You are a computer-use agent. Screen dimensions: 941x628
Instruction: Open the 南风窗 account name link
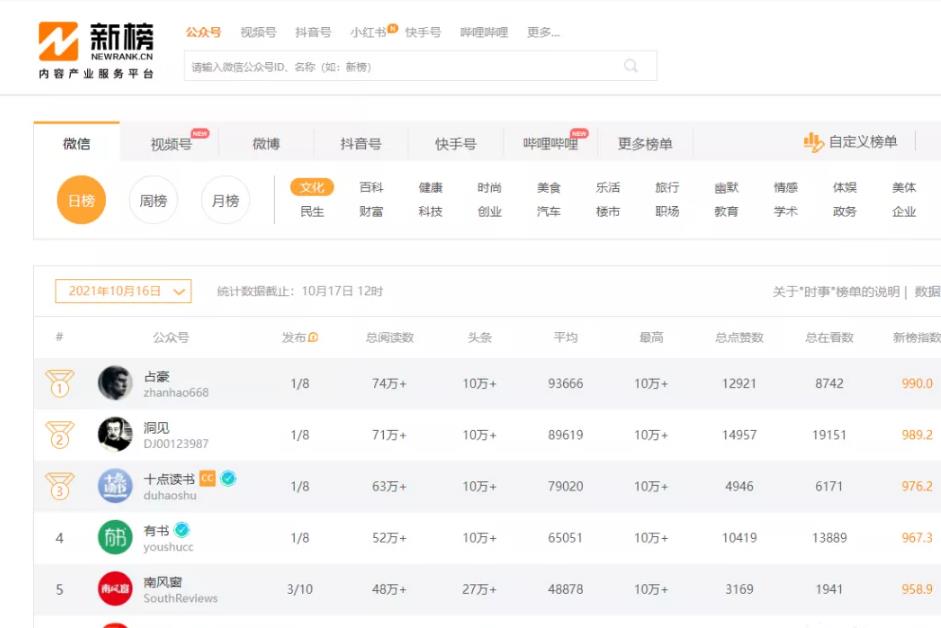click(x=163, y=582)
